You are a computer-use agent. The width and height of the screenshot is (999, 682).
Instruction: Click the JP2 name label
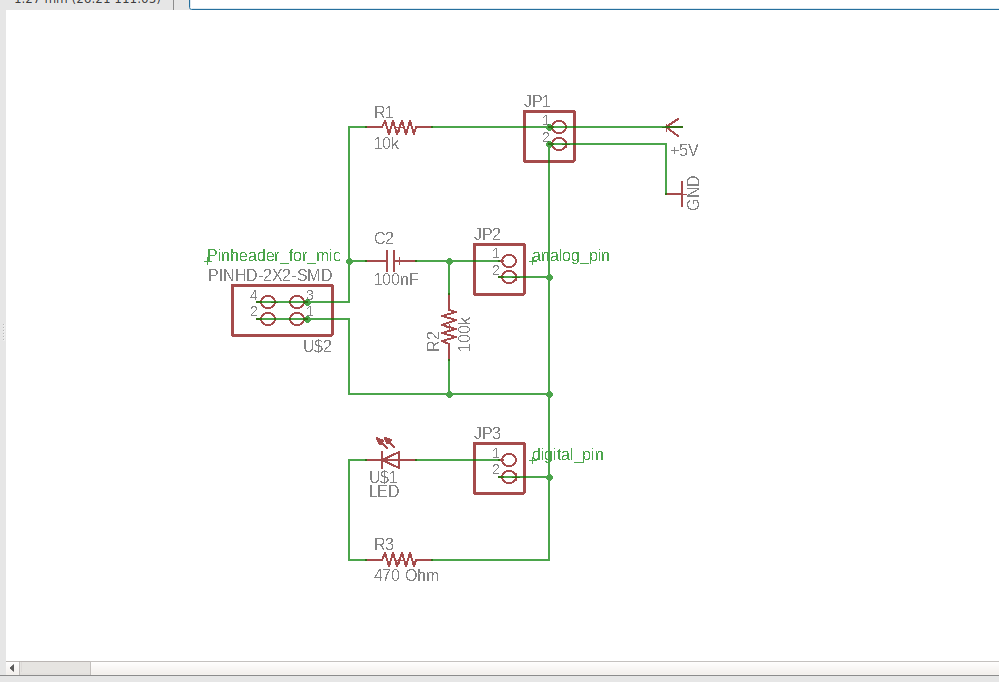coord(487,234)
